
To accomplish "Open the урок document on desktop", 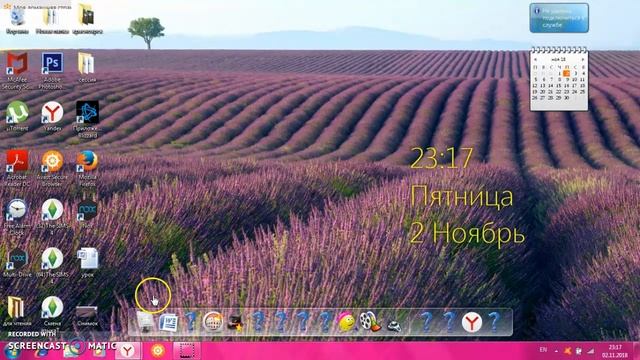I will (x=87, y=262).
